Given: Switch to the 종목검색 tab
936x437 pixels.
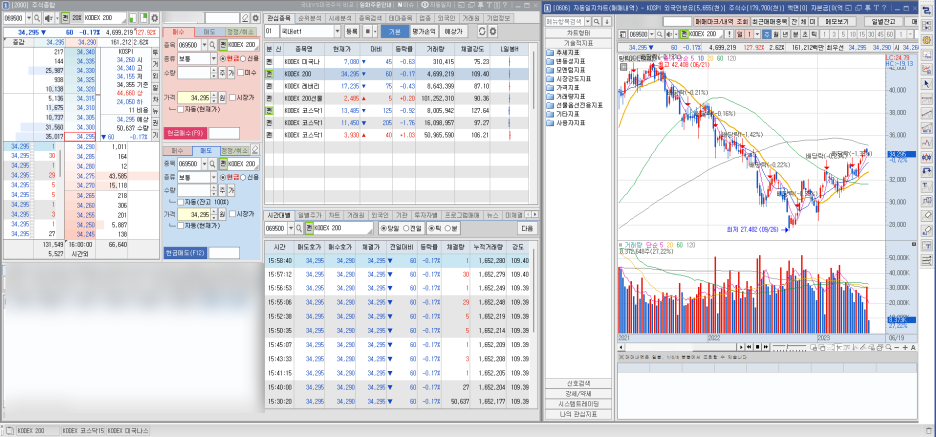Looking at the screenshot, I should (371, 19).
